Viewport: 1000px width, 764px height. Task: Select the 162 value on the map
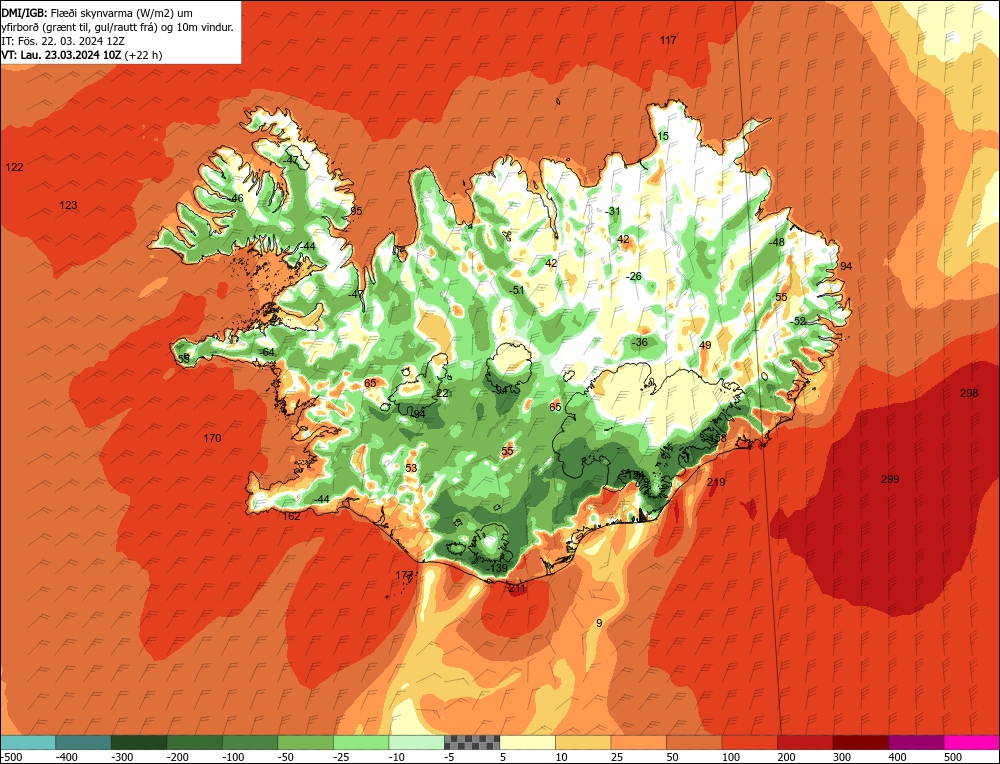pos(291,517)
